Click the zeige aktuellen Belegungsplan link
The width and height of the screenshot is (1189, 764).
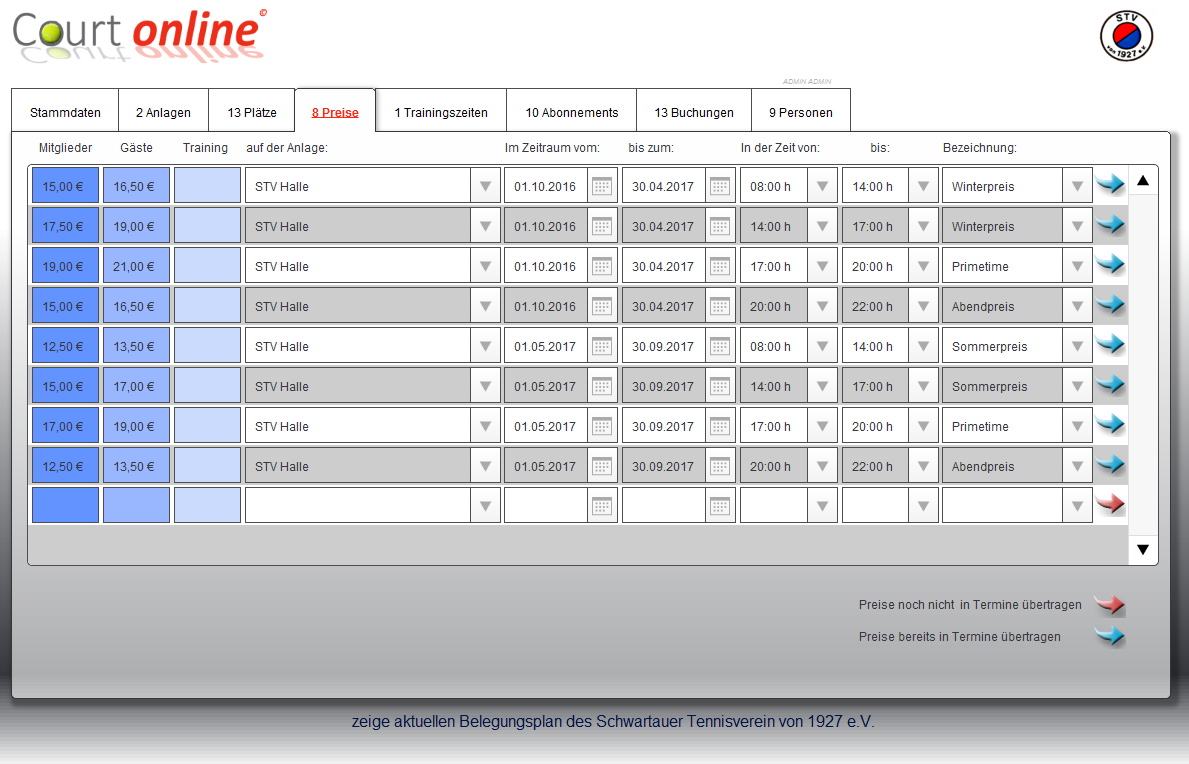point(613,722)
